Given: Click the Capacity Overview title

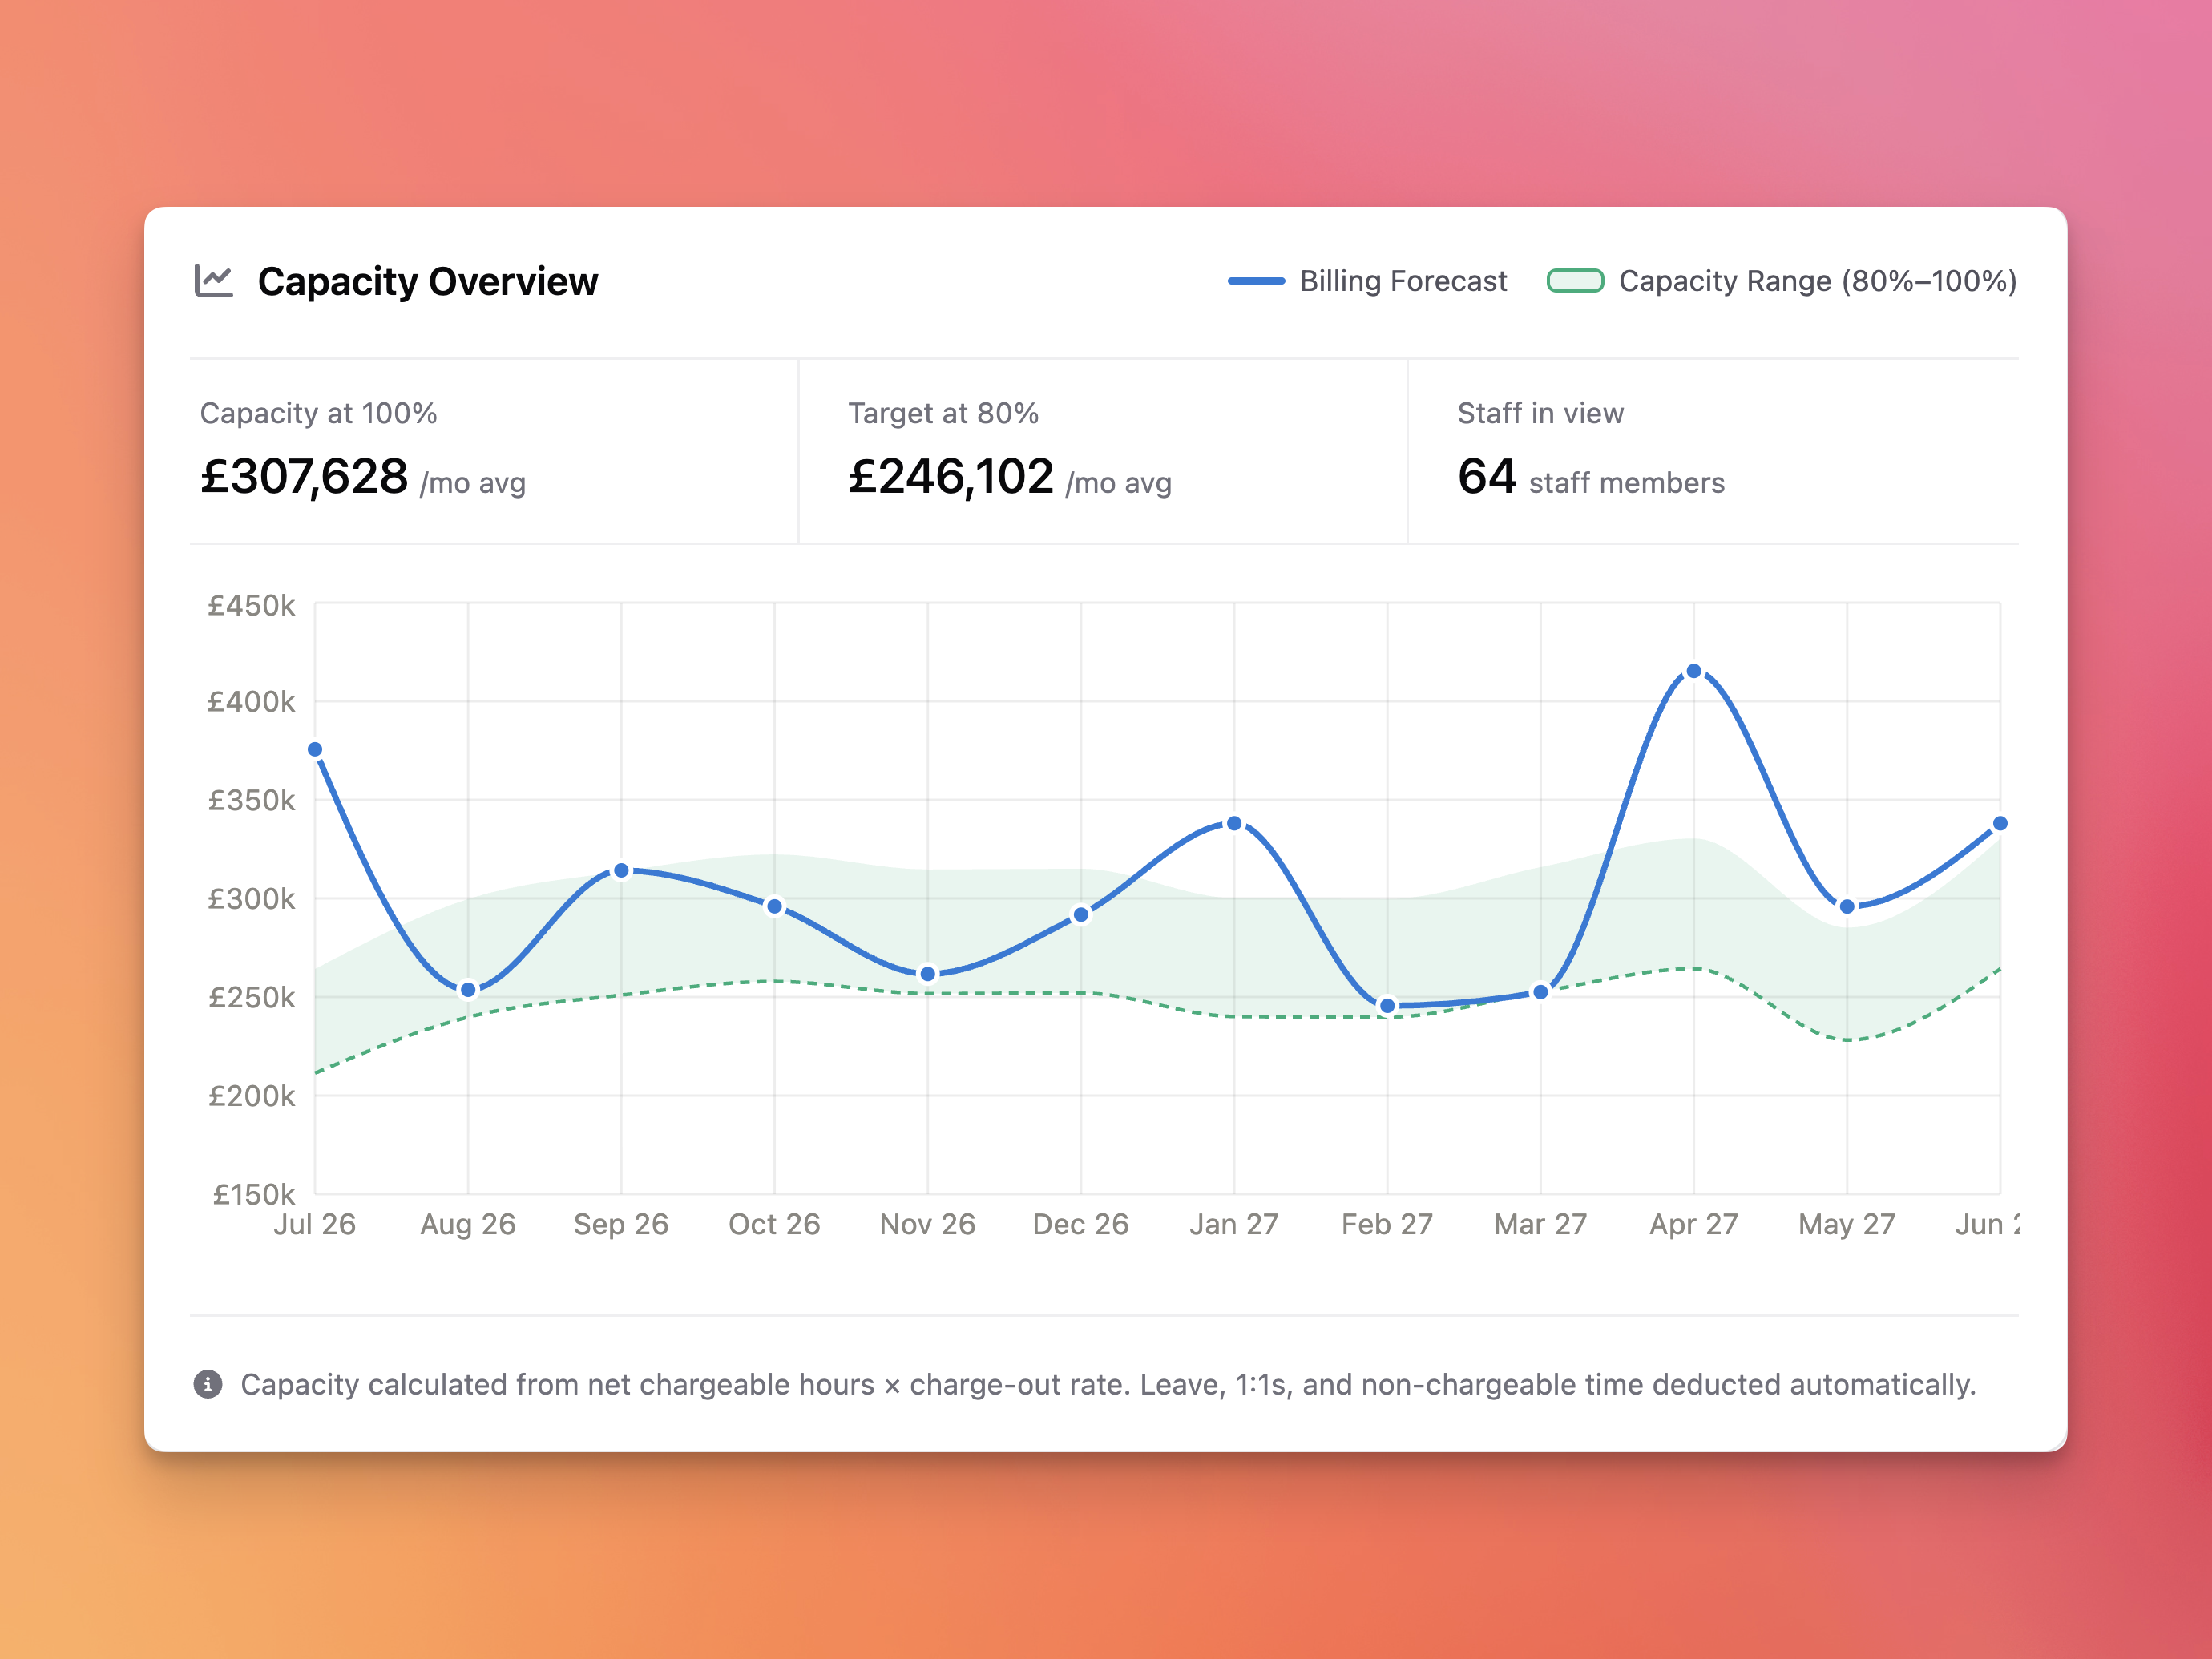Looking at the screenshot, I should (x=428, y=282).
